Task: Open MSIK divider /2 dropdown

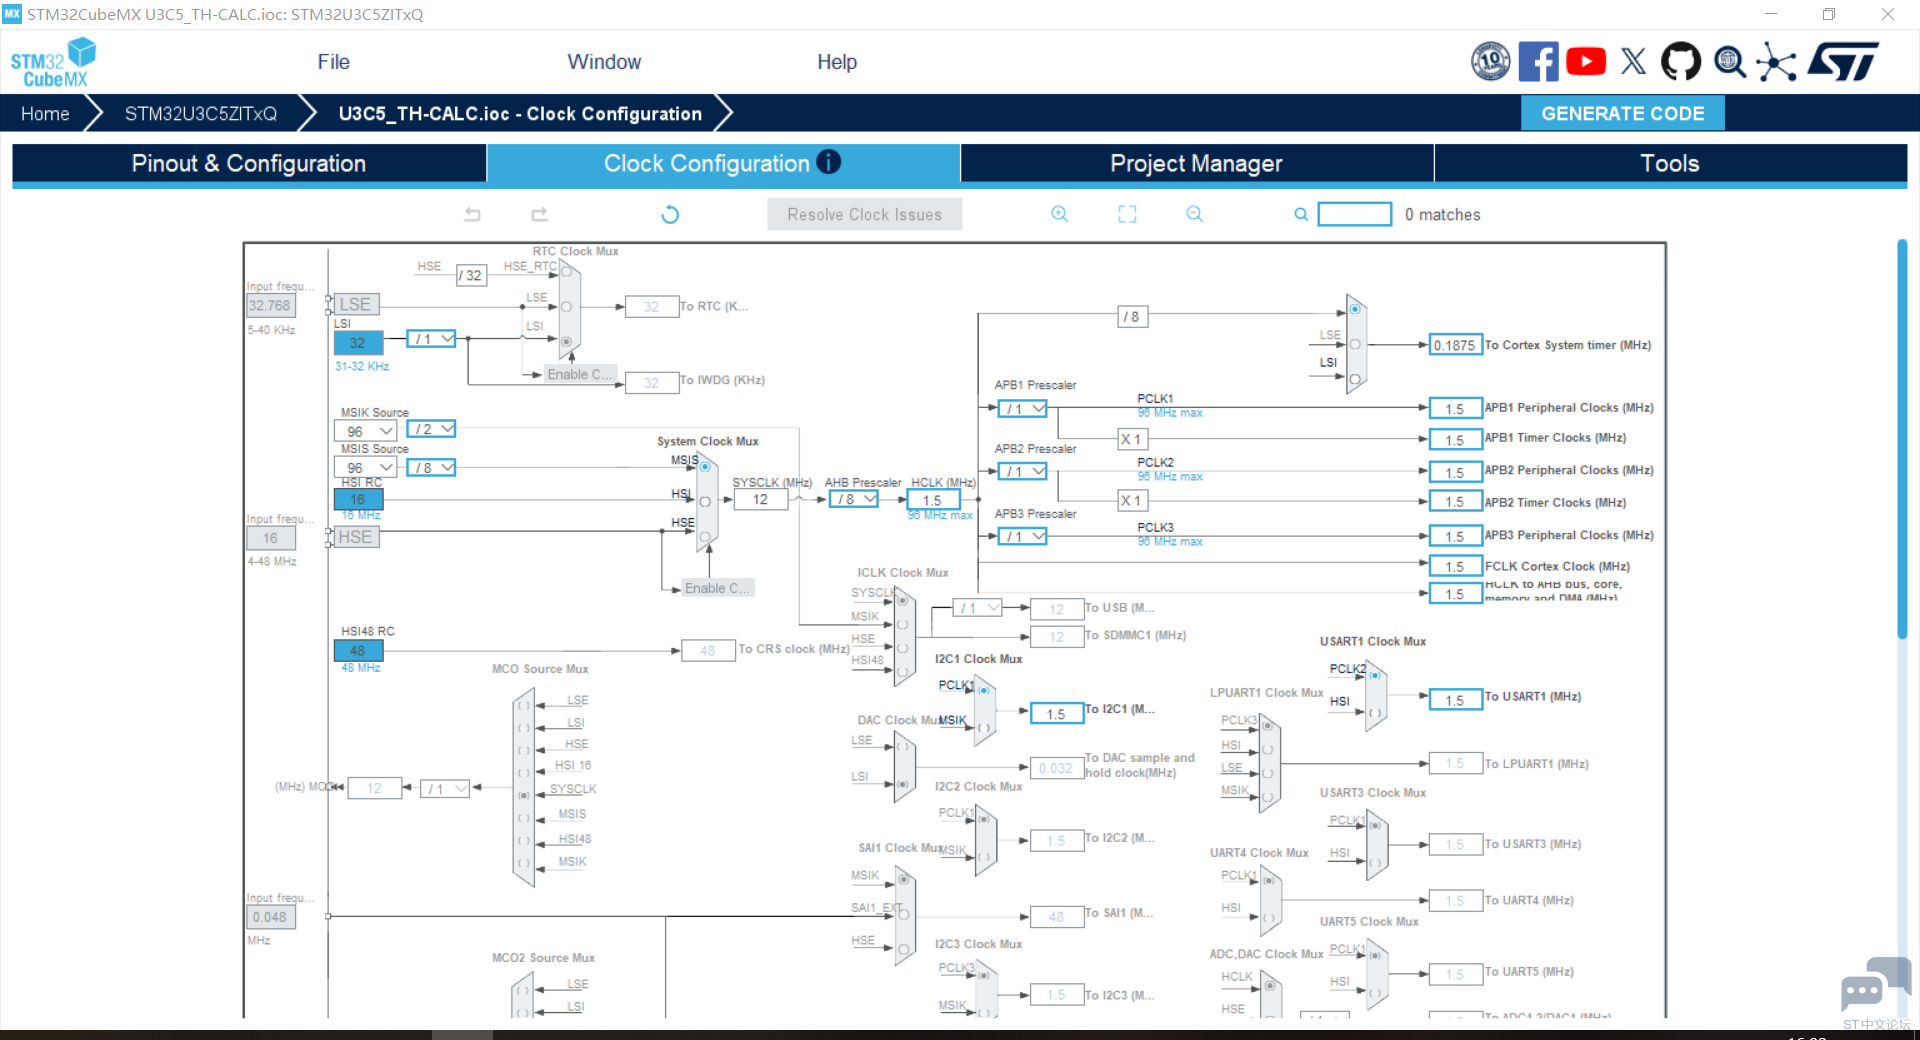Action: click(431, 429)
